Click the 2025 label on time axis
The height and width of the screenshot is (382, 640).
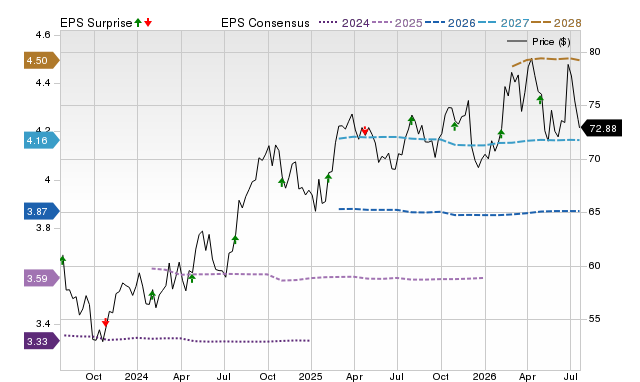[311, 376]
